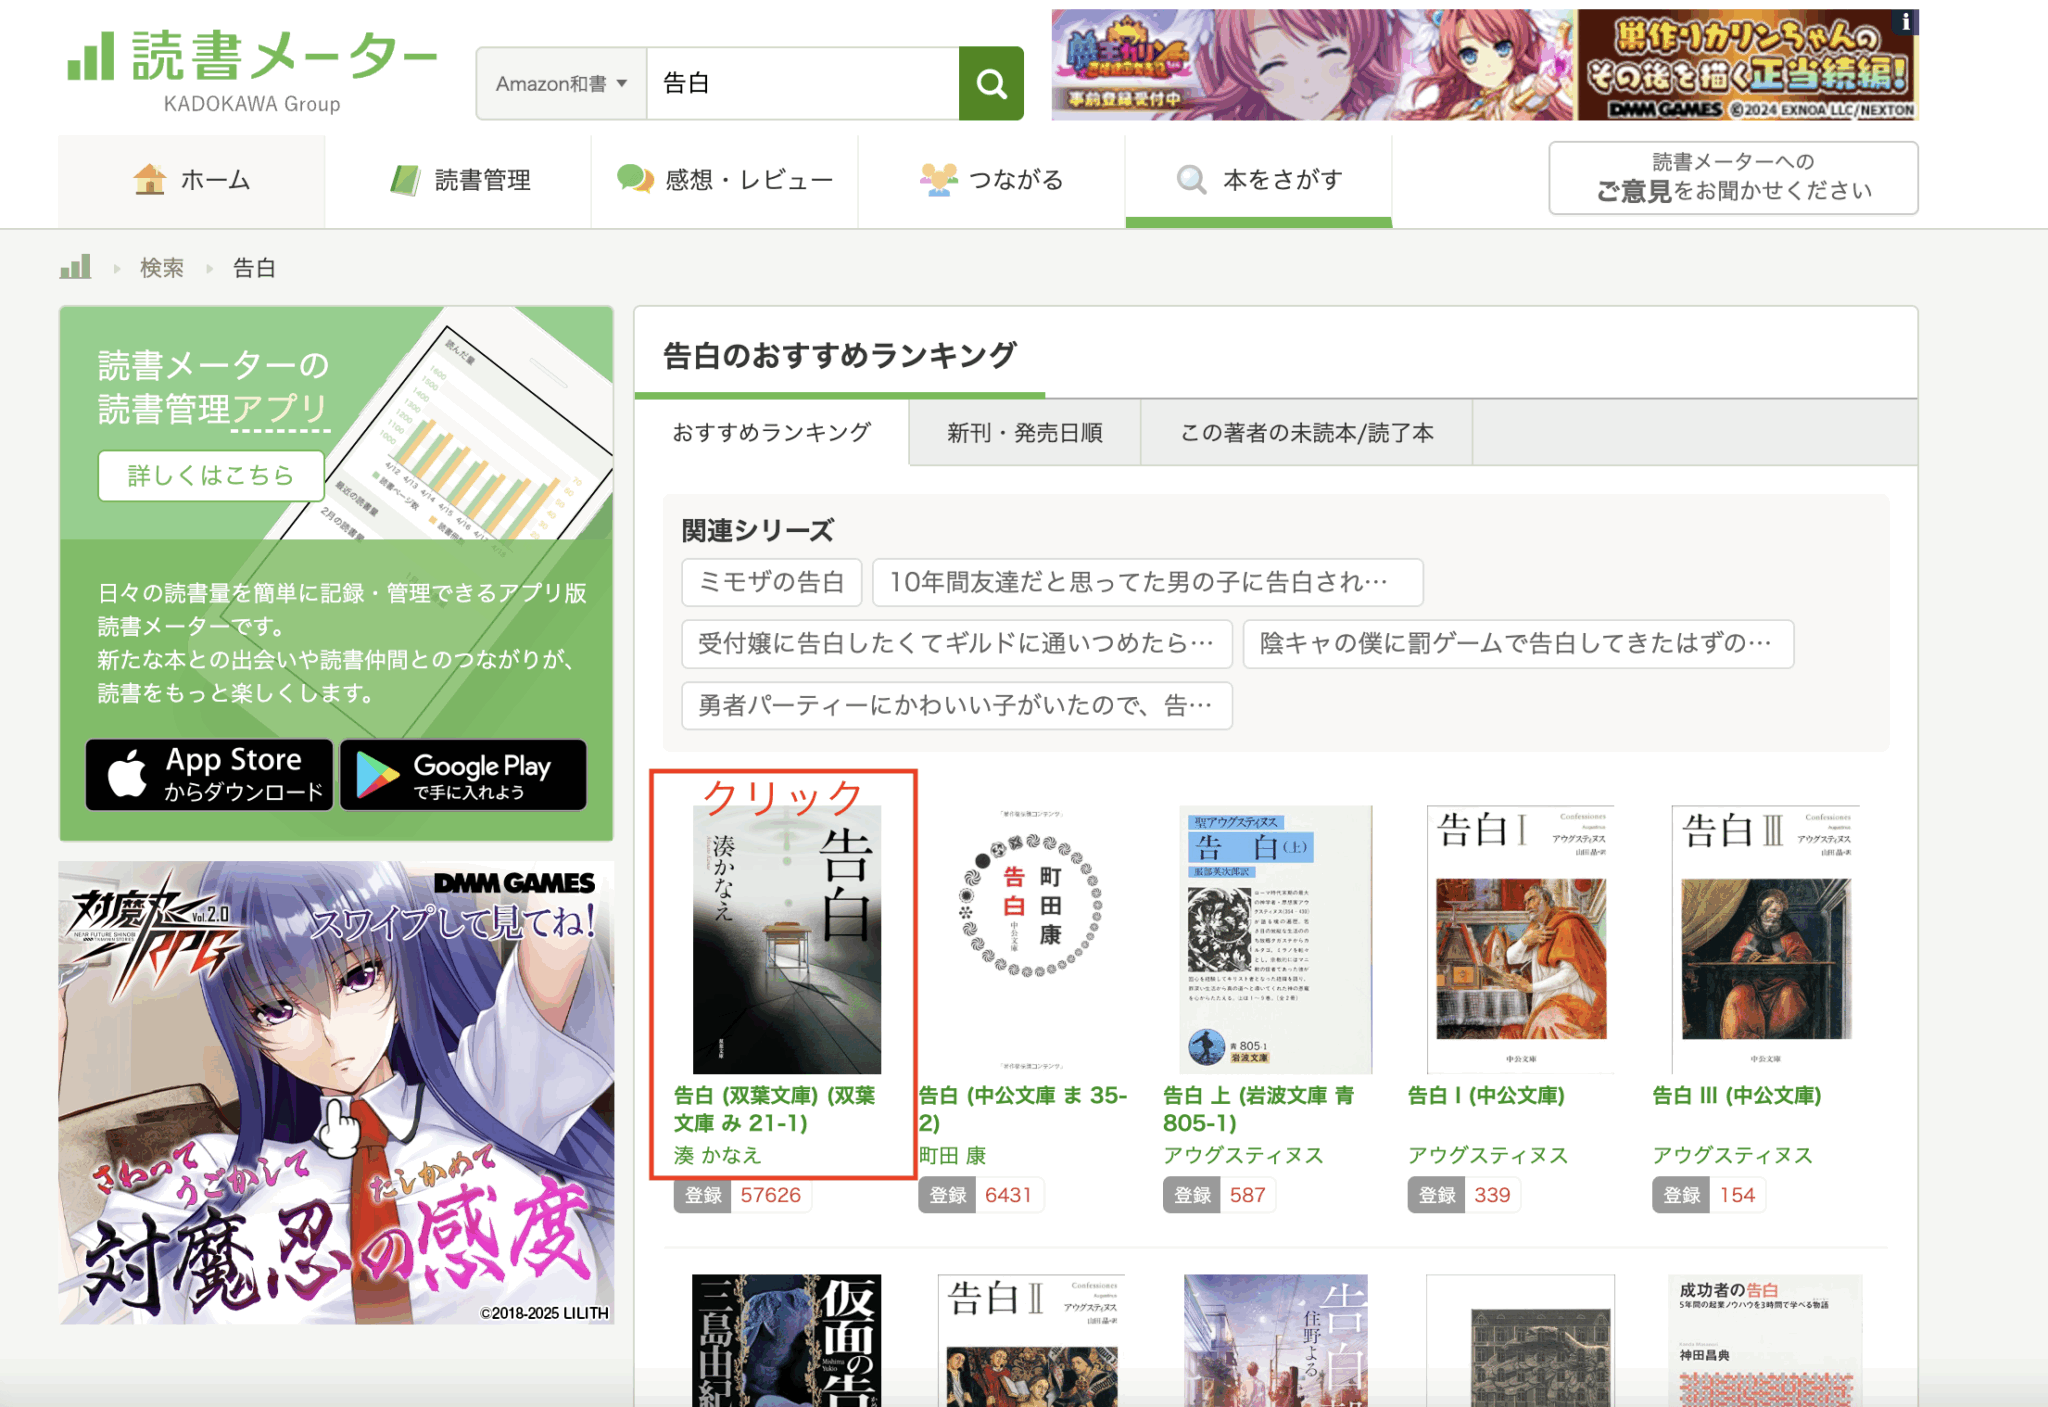Click the ご意見をお聞かせください feedback button
Image resolution: width=2048 pixels, height=1407 pixels.
pos(1732,177)
